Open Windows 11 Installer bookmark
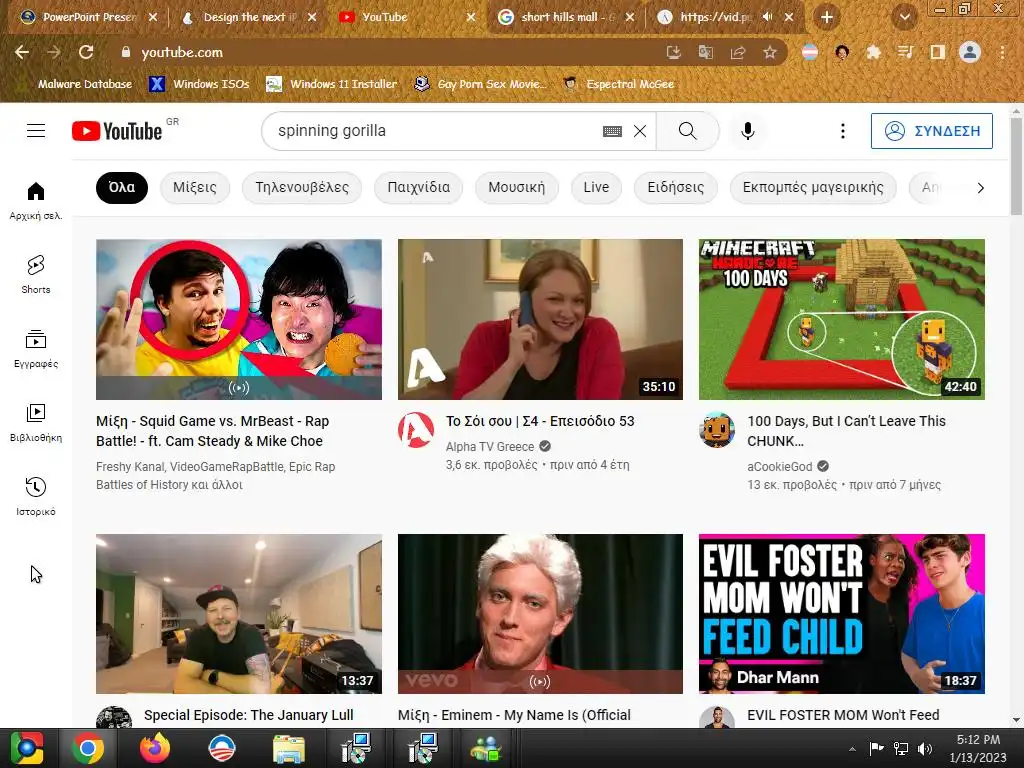The width and height of the screenshot is (1024, 768). 332,84
